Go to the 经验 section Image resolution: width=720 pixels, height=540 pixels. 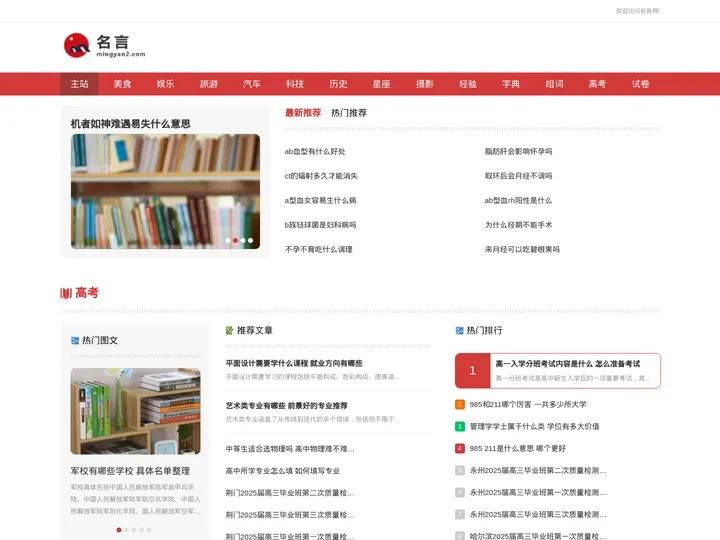[x=467, y=84]
